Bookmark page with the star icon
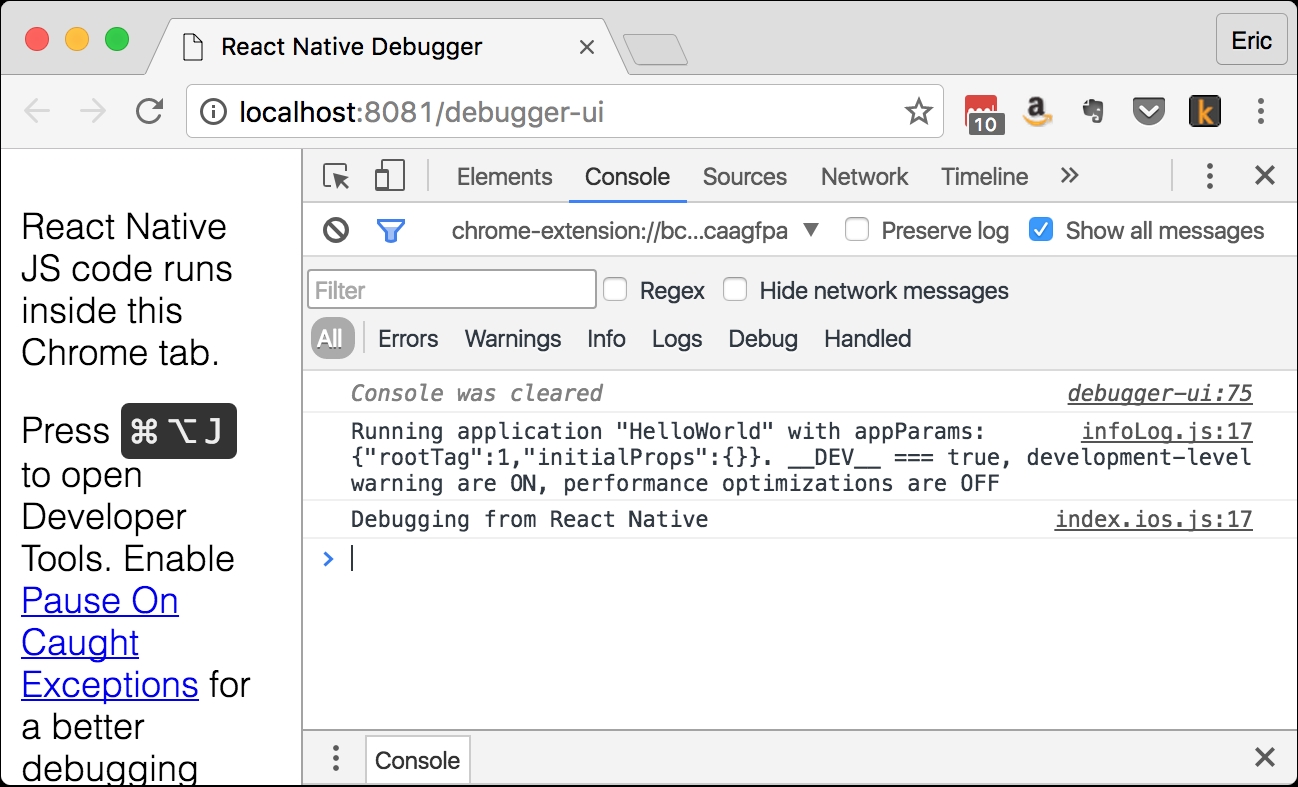The width and height of the screenshot is (1298, 787). pyautogui.click(x=918, y=111)
